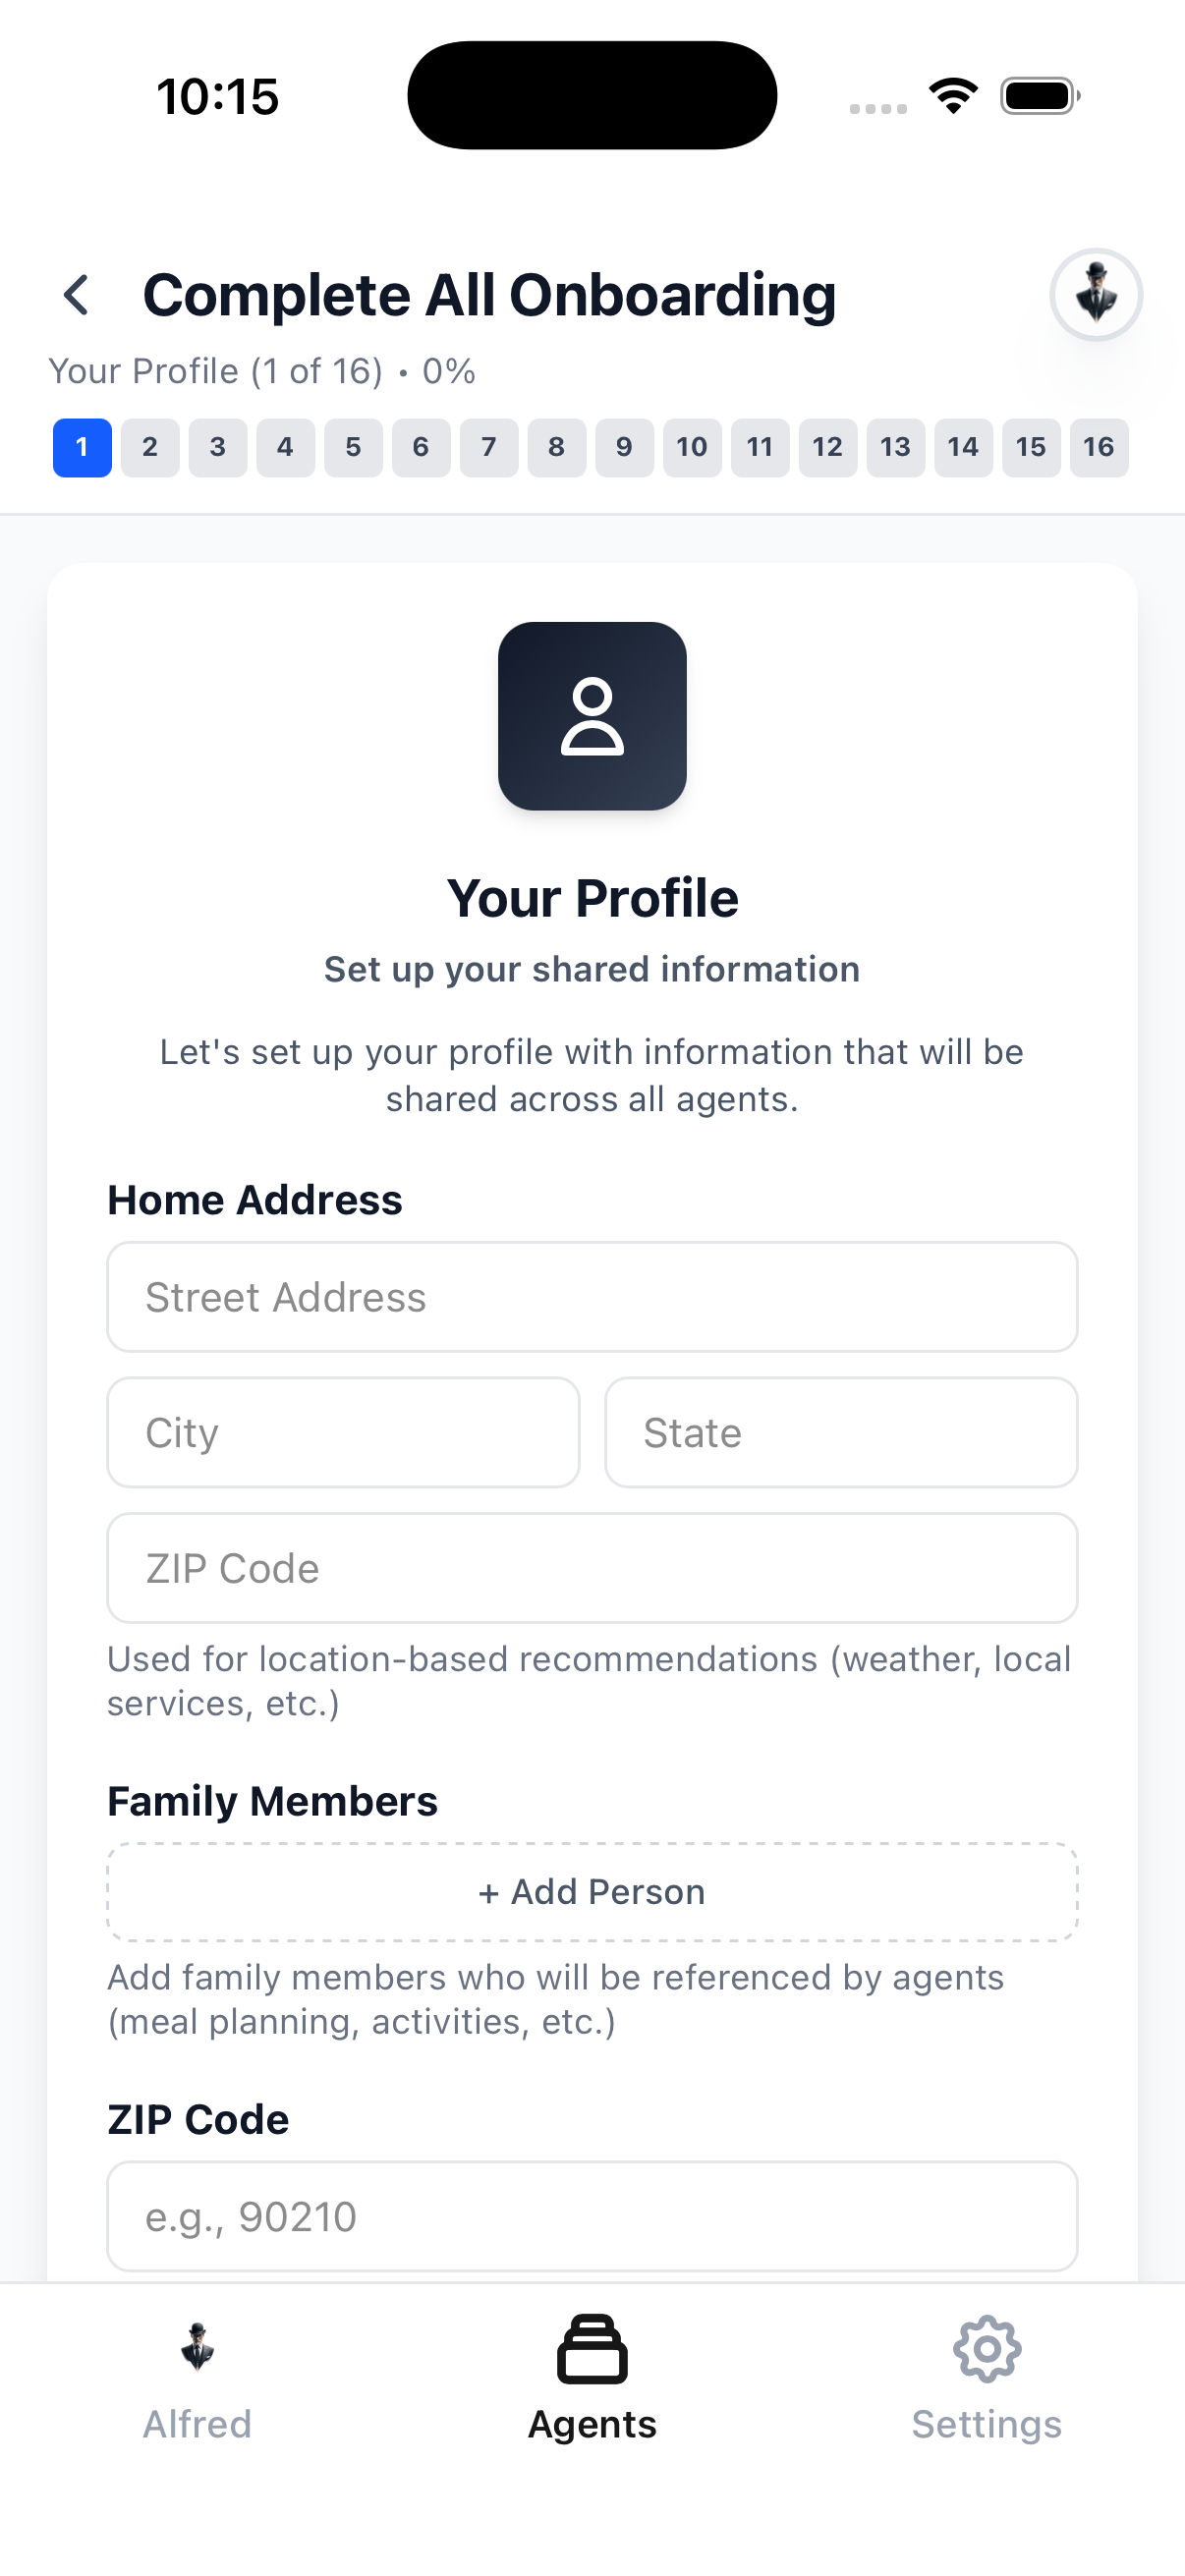1185x2576 pixels.
Task: Tap the profile person icon tile
Action: (592, 716)
